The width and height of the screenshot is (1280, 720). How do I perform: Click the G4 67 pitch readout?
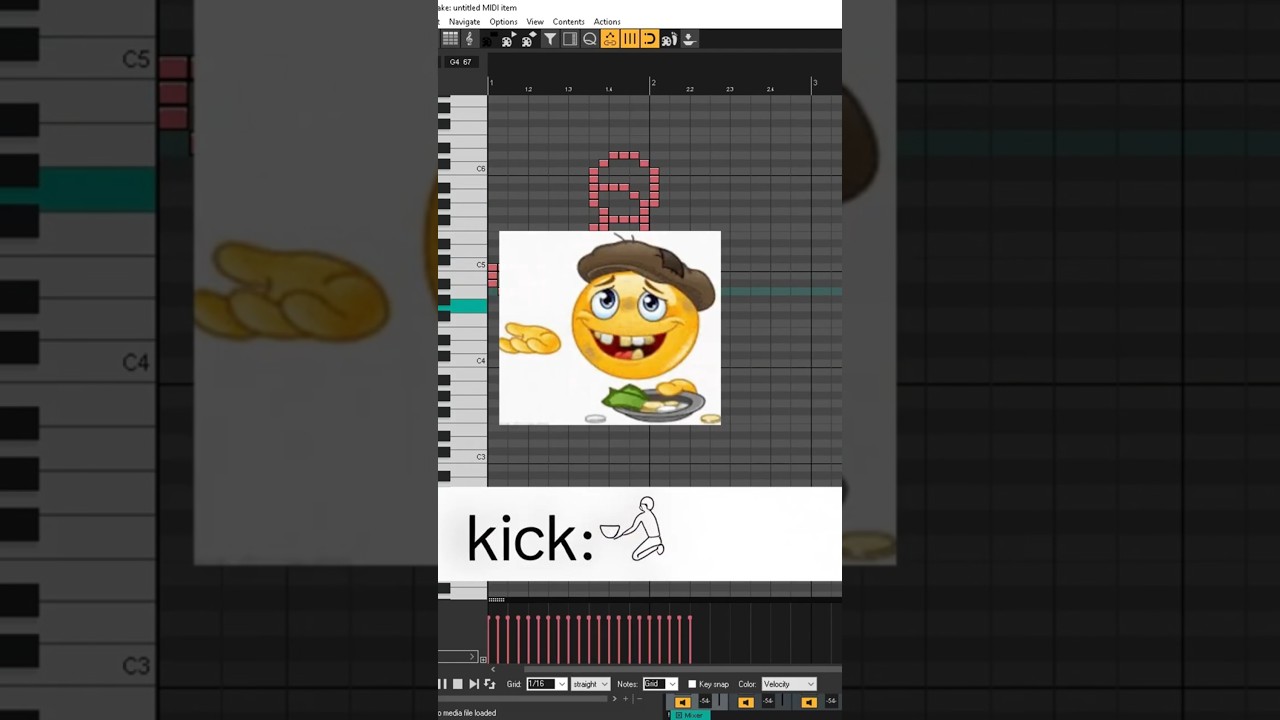[x=460, y=62]
